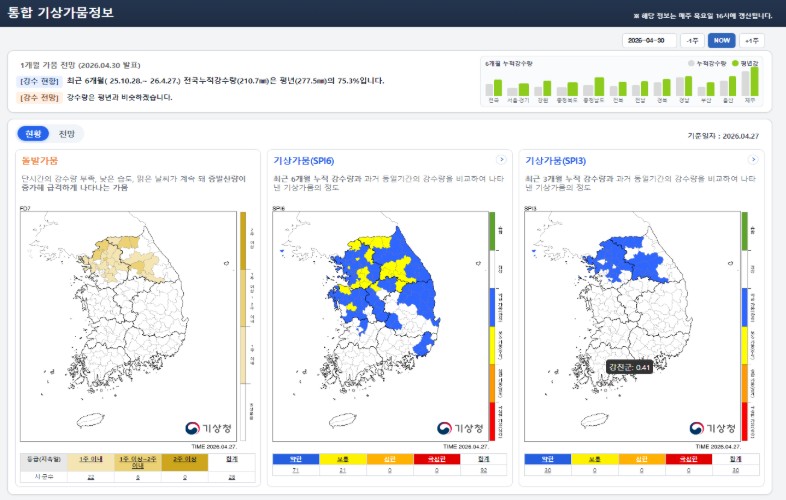Viewport: 786px width, 500px height.
Task: Click the 1주 이상~2주 이내 header
Action: point(138,462)
